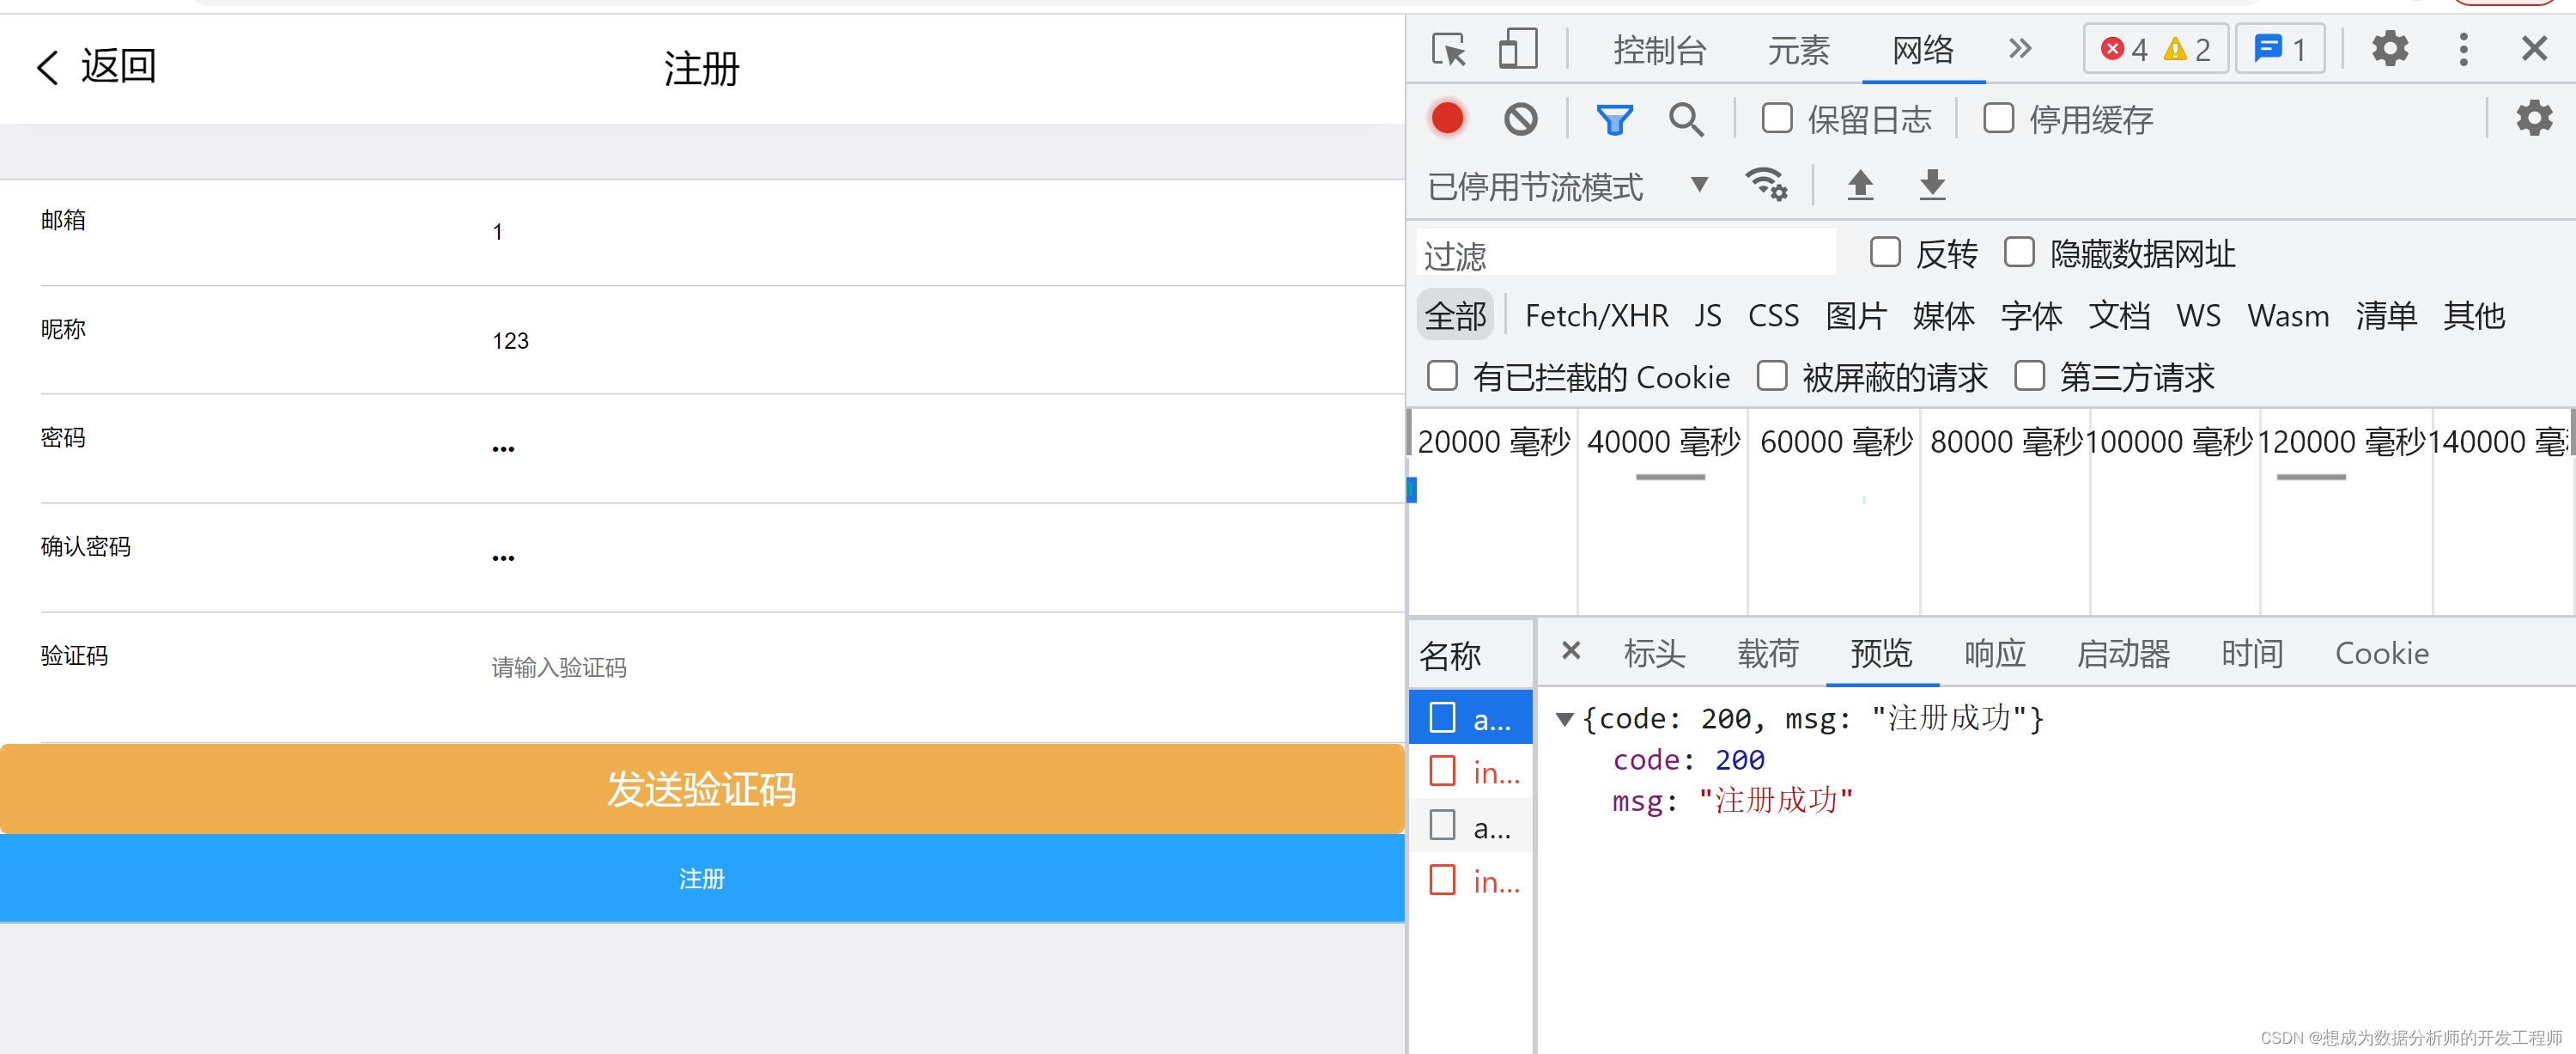Open the 时间 detail tab
Viewport: 2576px width, 1054px height.
click(2251, 654)
